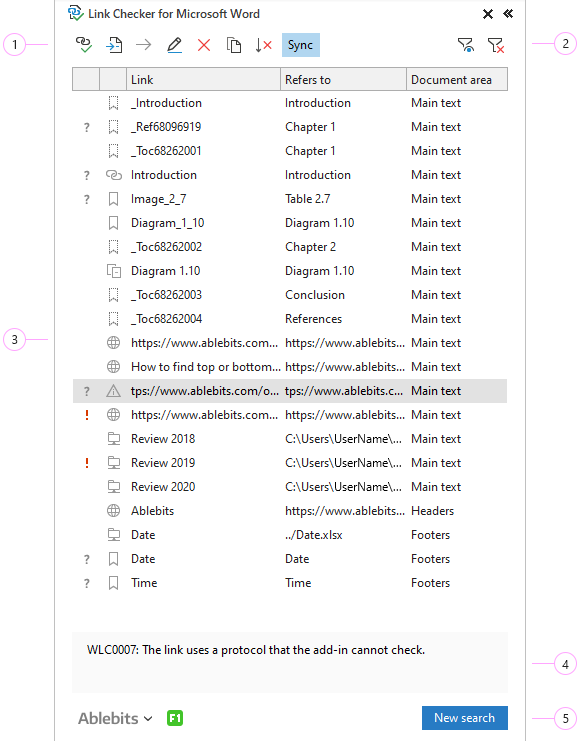Open the Ablebits dropdown menu

pyautogui.click(x=115, y=718)
